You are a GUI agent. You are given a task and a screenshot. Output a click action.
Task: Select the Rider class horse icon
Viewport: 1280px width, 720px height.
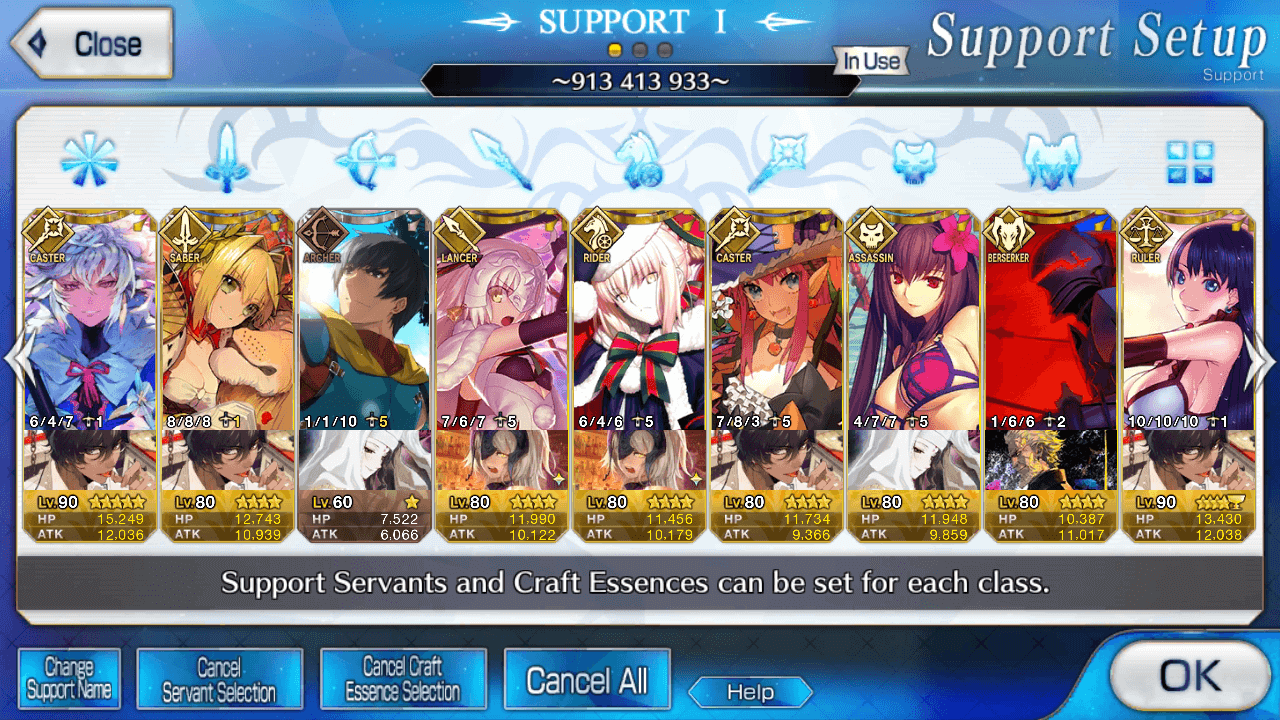pos(639,160)
